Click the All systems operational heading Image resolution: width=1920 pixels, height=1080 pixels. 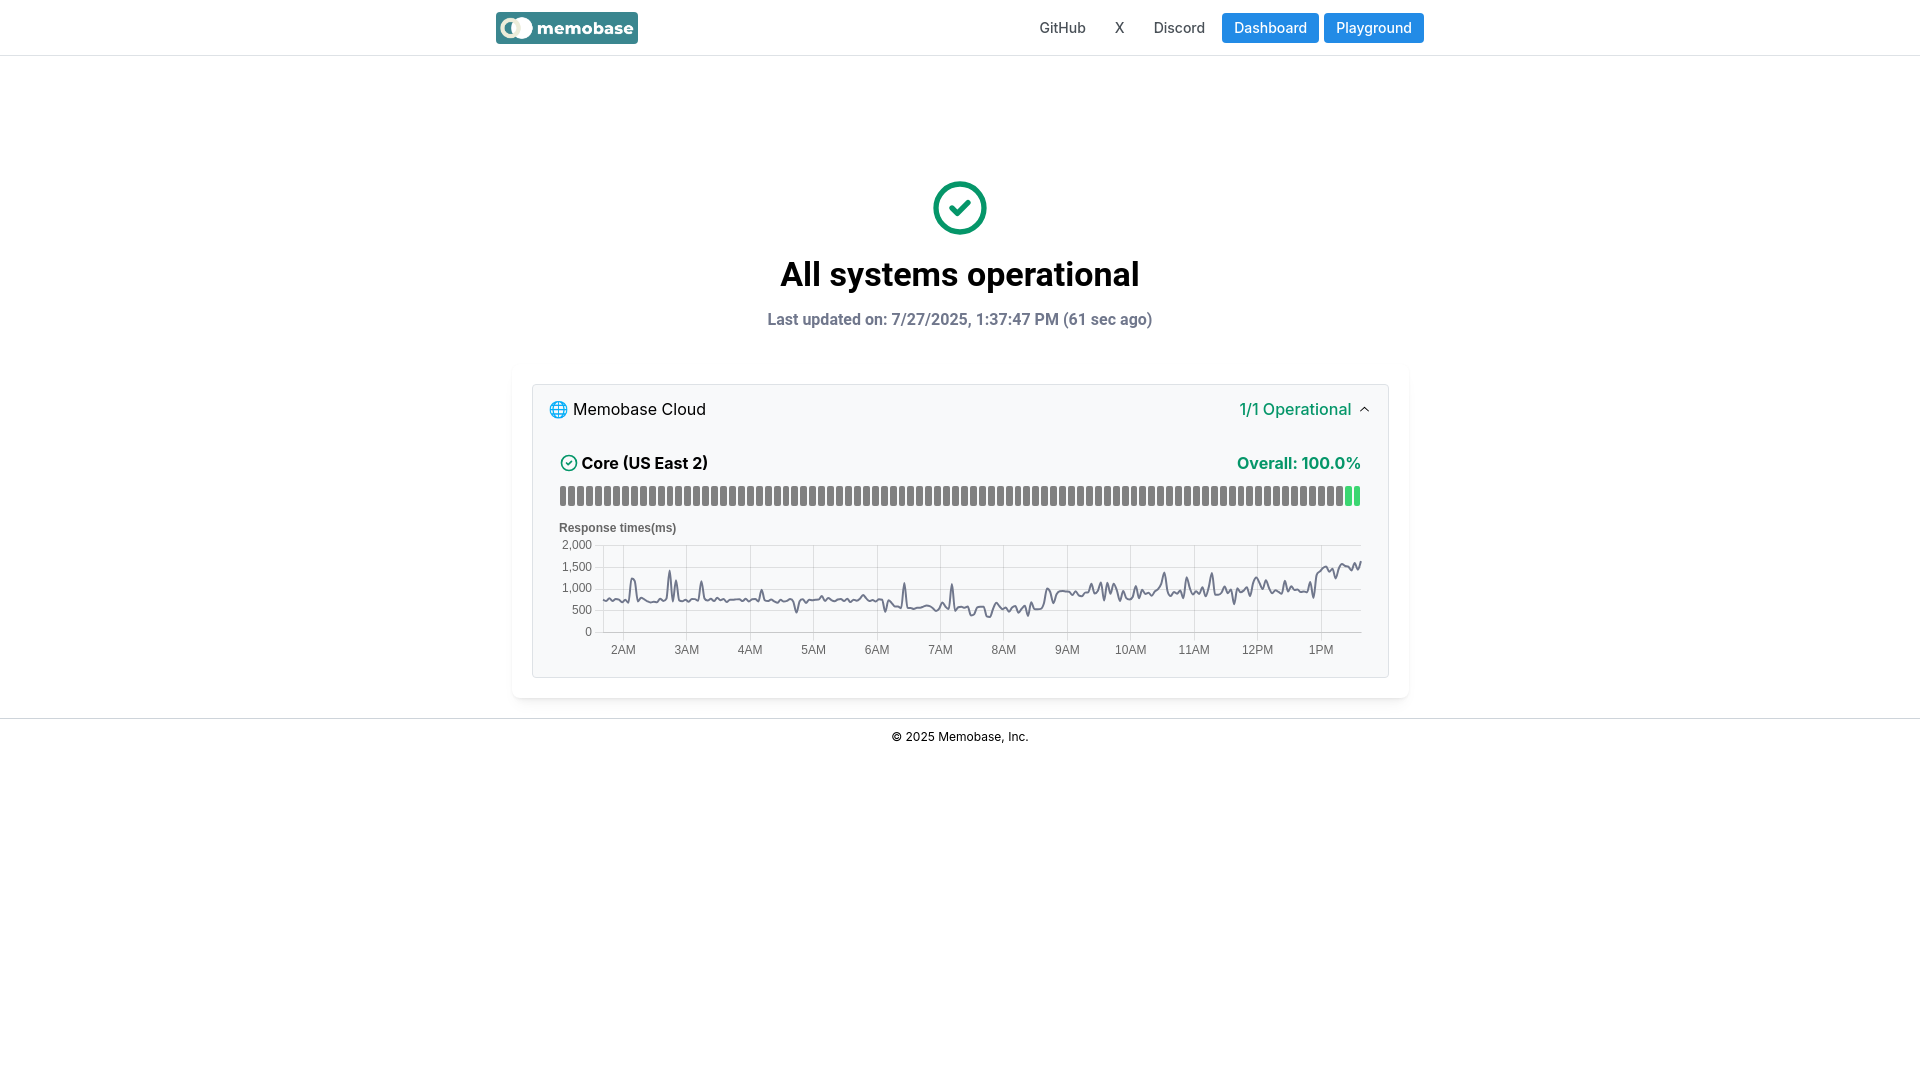tap(960, 275)
